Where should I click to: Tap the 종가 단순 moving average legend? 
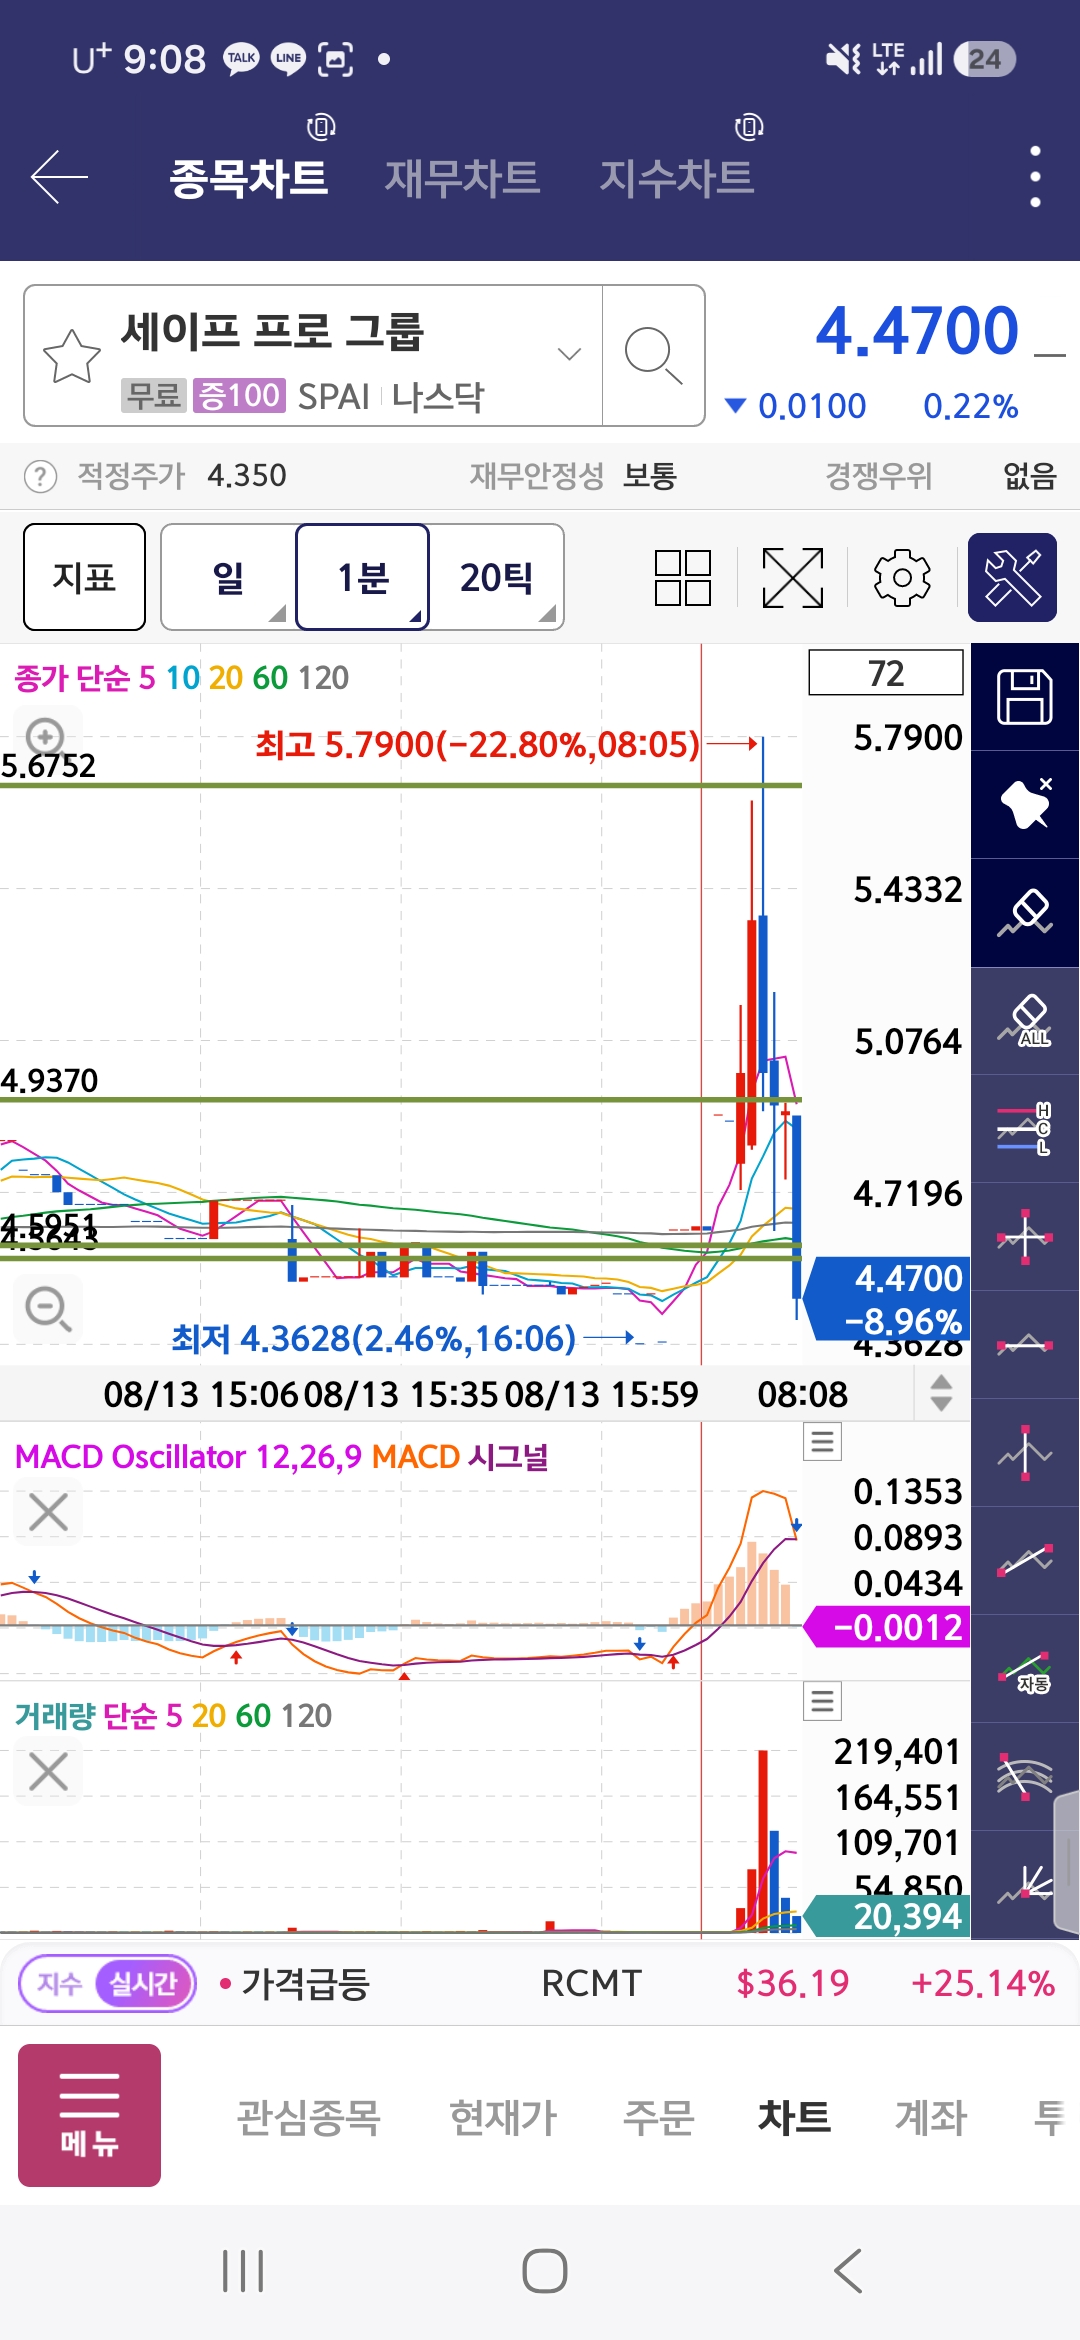pyautogui.click(x=182, y=678)
